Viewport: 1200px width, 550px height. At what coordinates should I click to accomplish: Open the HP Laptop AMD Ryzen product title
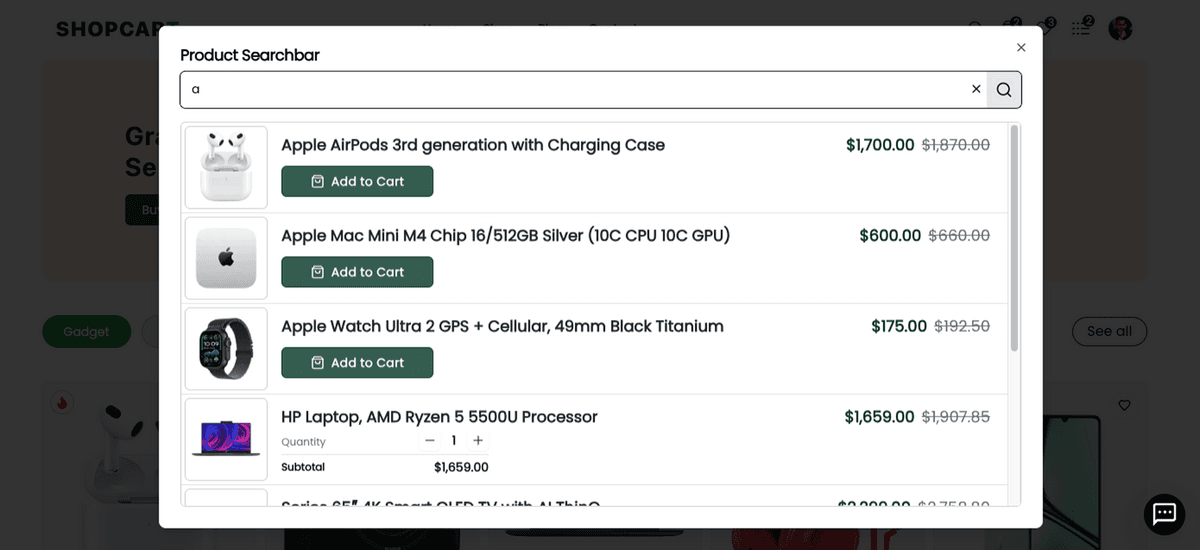(x=439, y=417)
